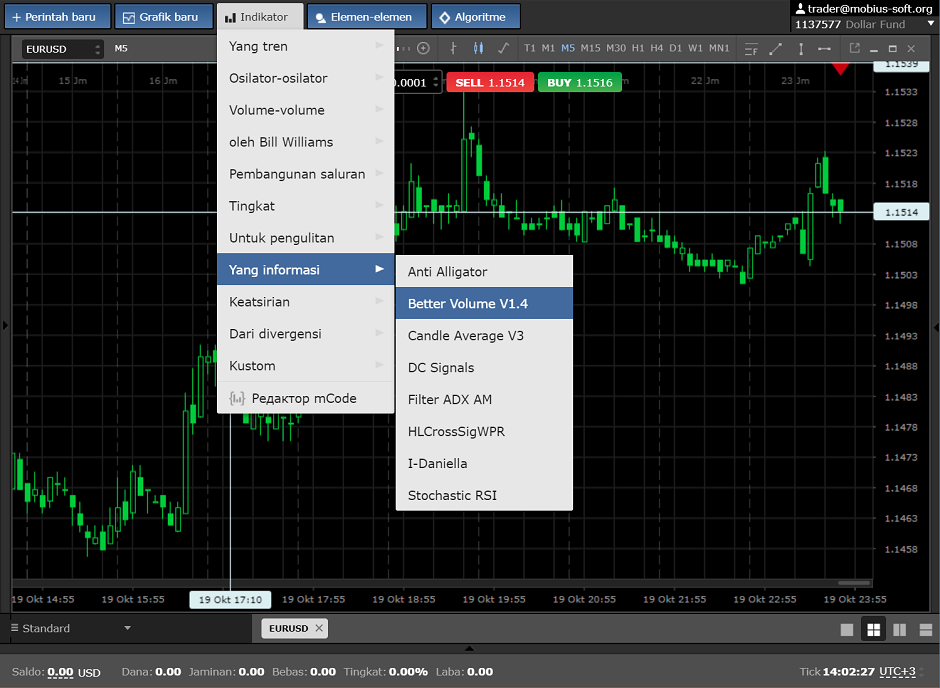Select the candlestick chart style icon
940x688 pixels.
pos(478,48)
